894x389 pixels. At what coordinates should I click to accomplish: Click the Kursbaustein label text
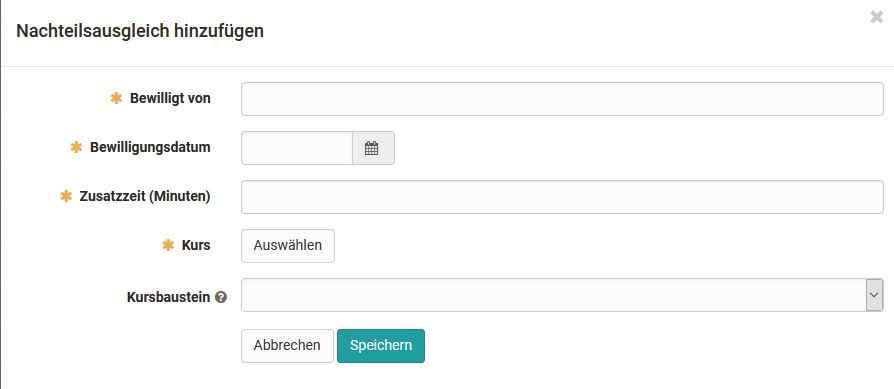click(168, 297)
